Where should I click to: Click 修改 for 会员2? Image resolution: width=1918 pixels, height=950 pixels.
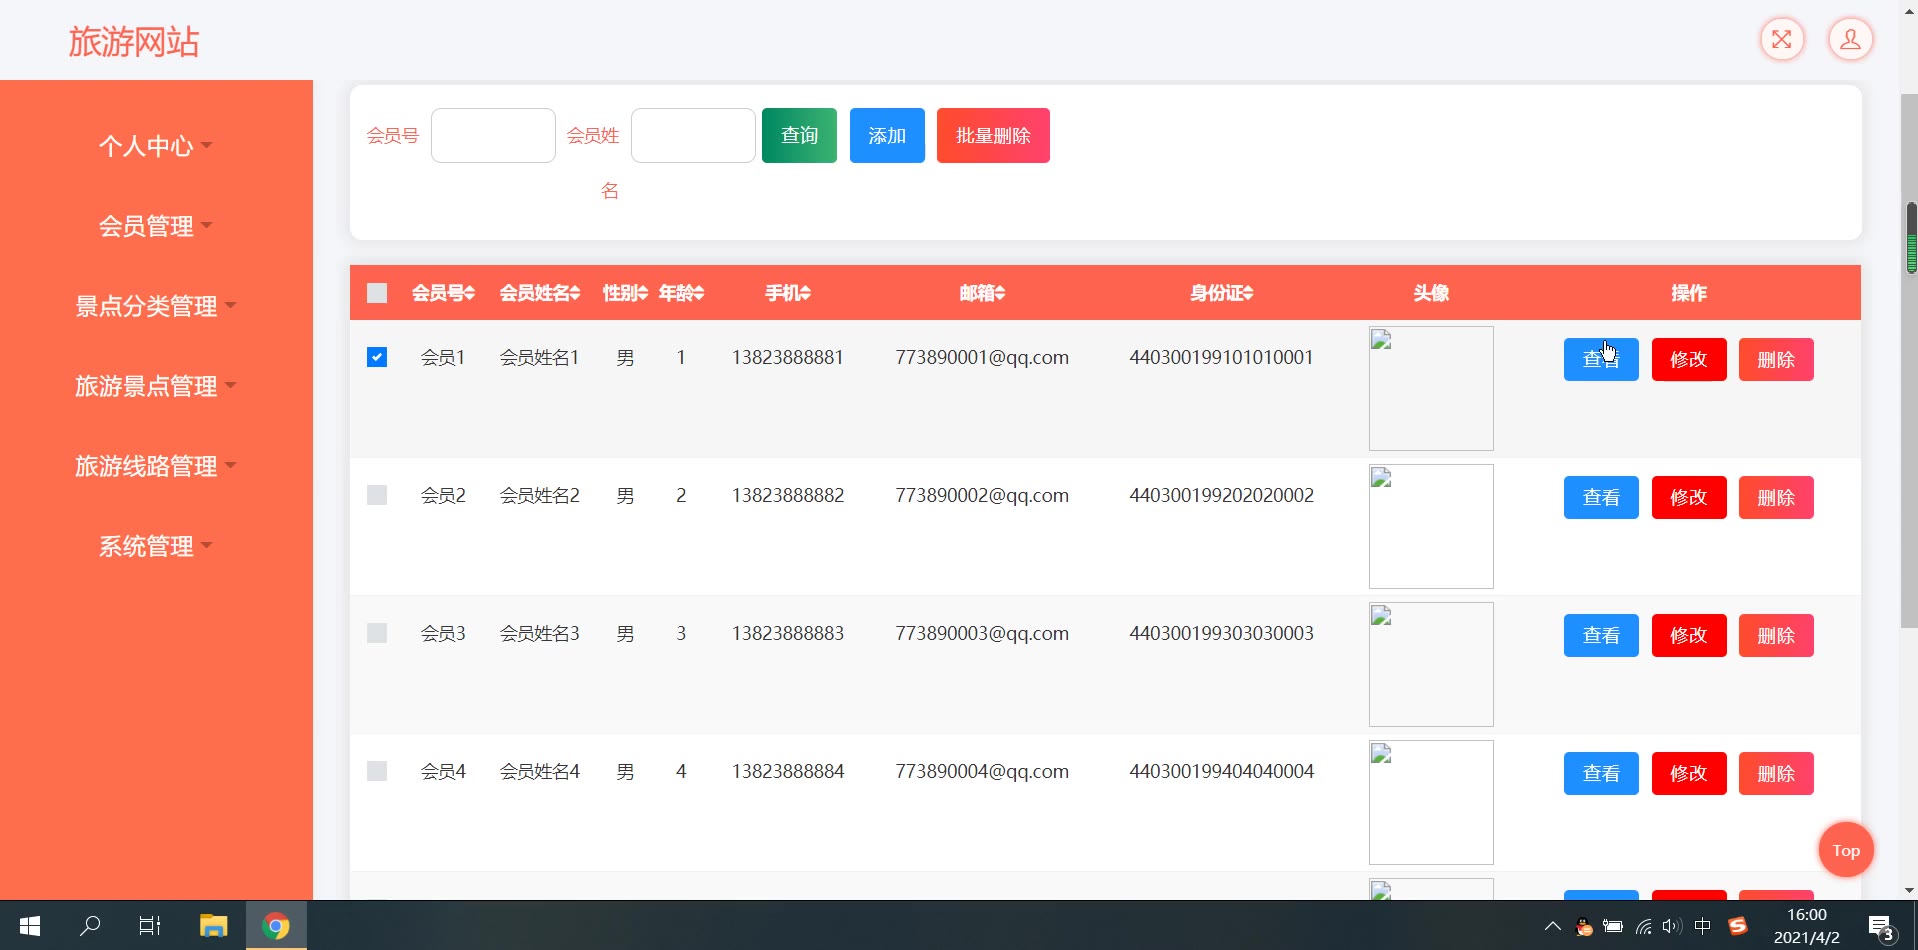click(x=1689, y=497)
